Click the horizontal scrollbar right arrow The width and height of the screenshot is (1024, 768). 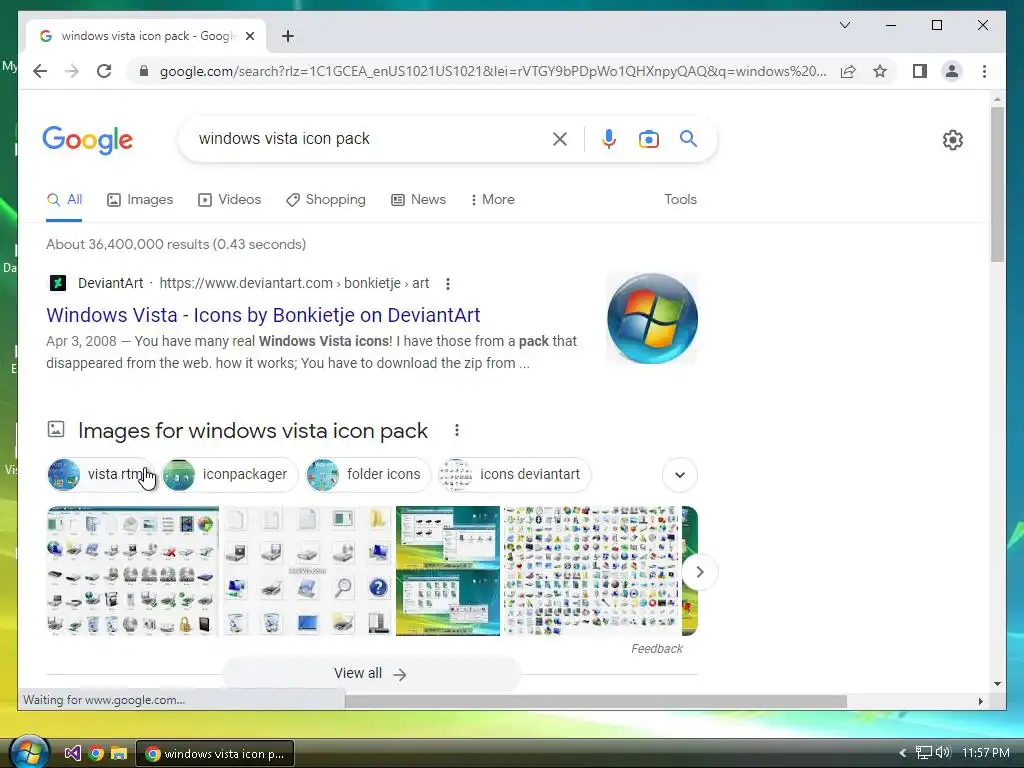coord(980,701)
